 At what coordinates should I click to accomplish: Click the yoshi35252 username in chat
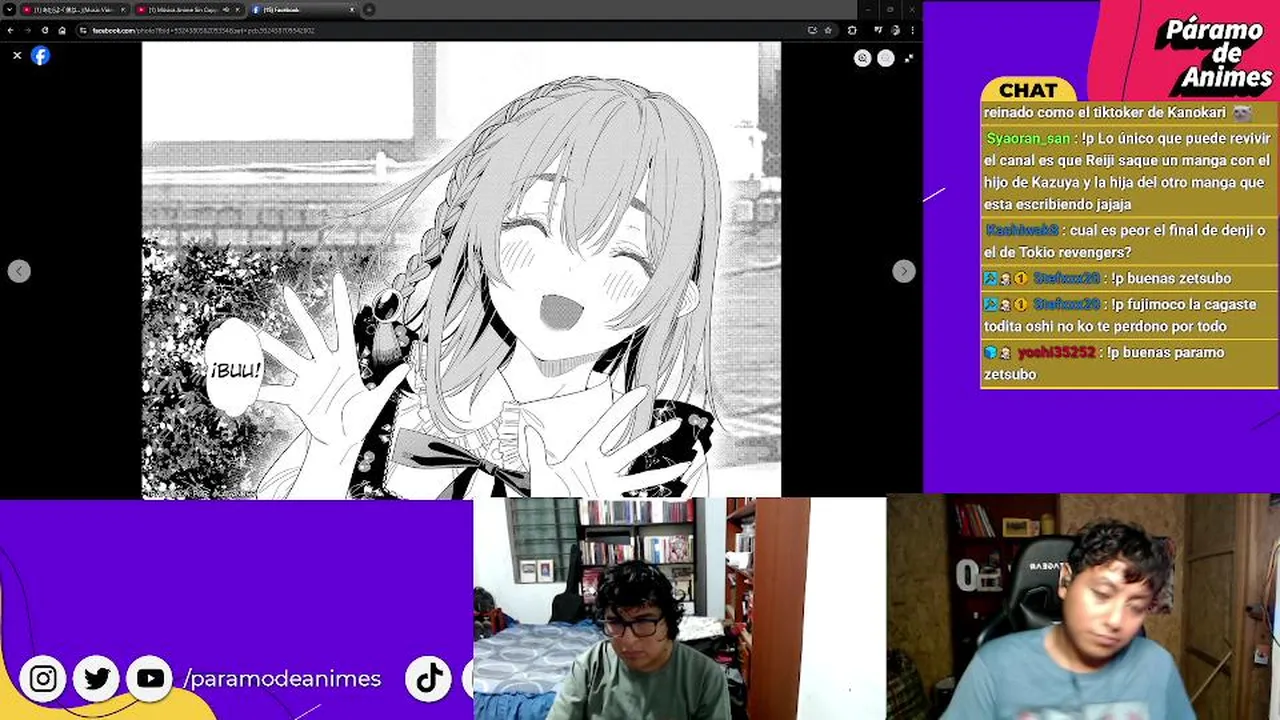pyautogui.click(x=1057, y=353)
